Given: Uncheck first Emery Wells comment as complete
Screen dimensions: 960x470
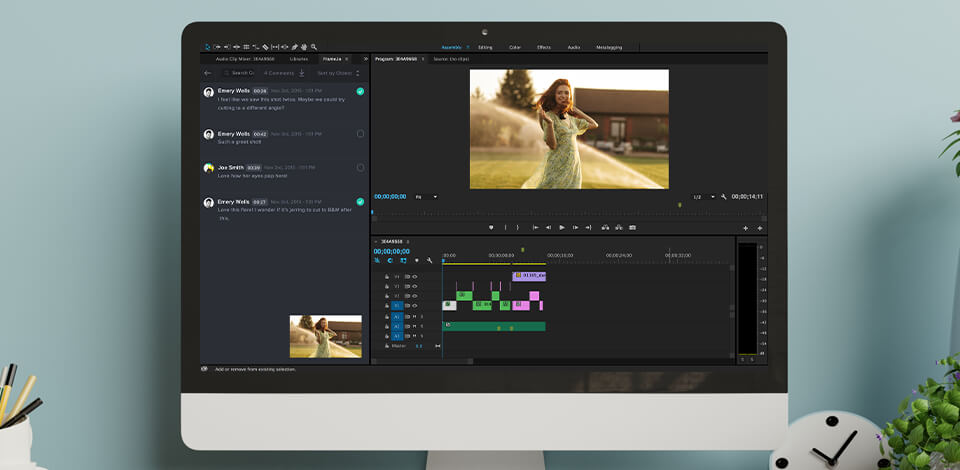Looking at the screenshot, I should point(360,92).
